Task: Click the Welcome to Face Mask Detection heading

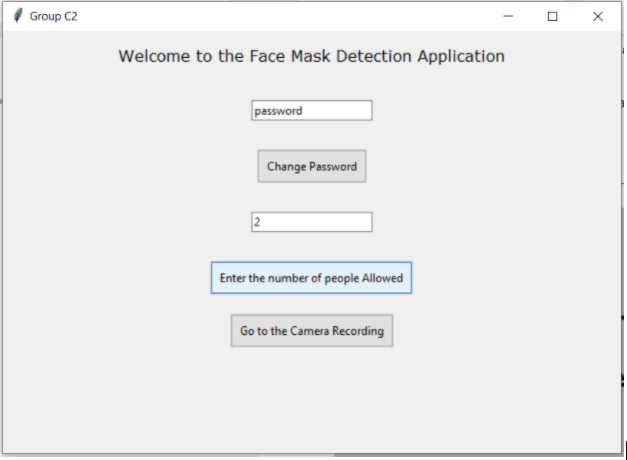Action: click(x=312, y=56)
